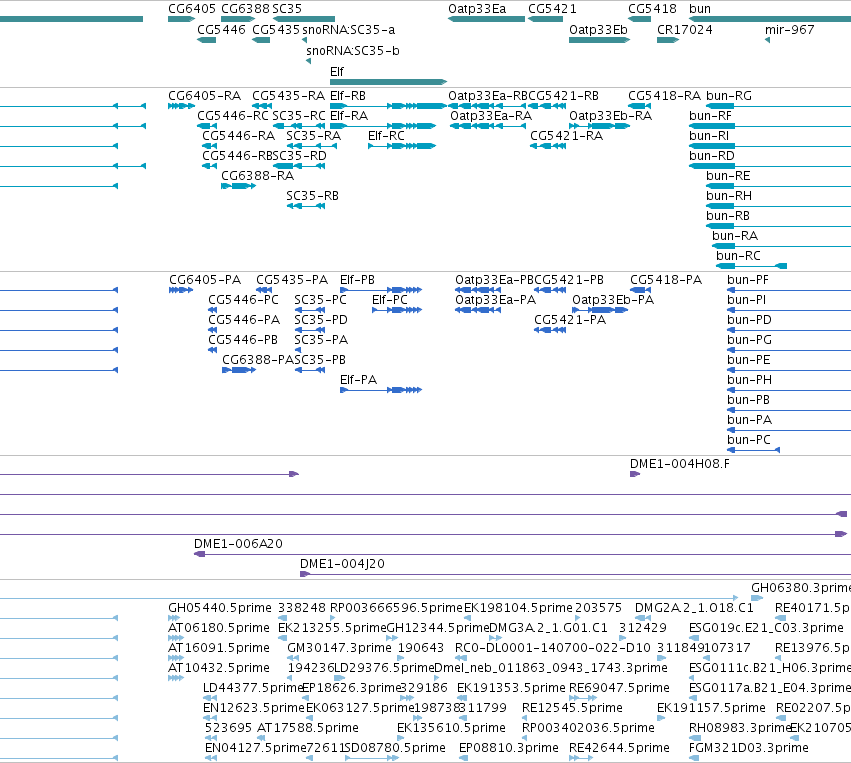The height and width of the screenshot is (763, 851).
Task: Select the GM30147.3prime EST label
Action: 339,647
